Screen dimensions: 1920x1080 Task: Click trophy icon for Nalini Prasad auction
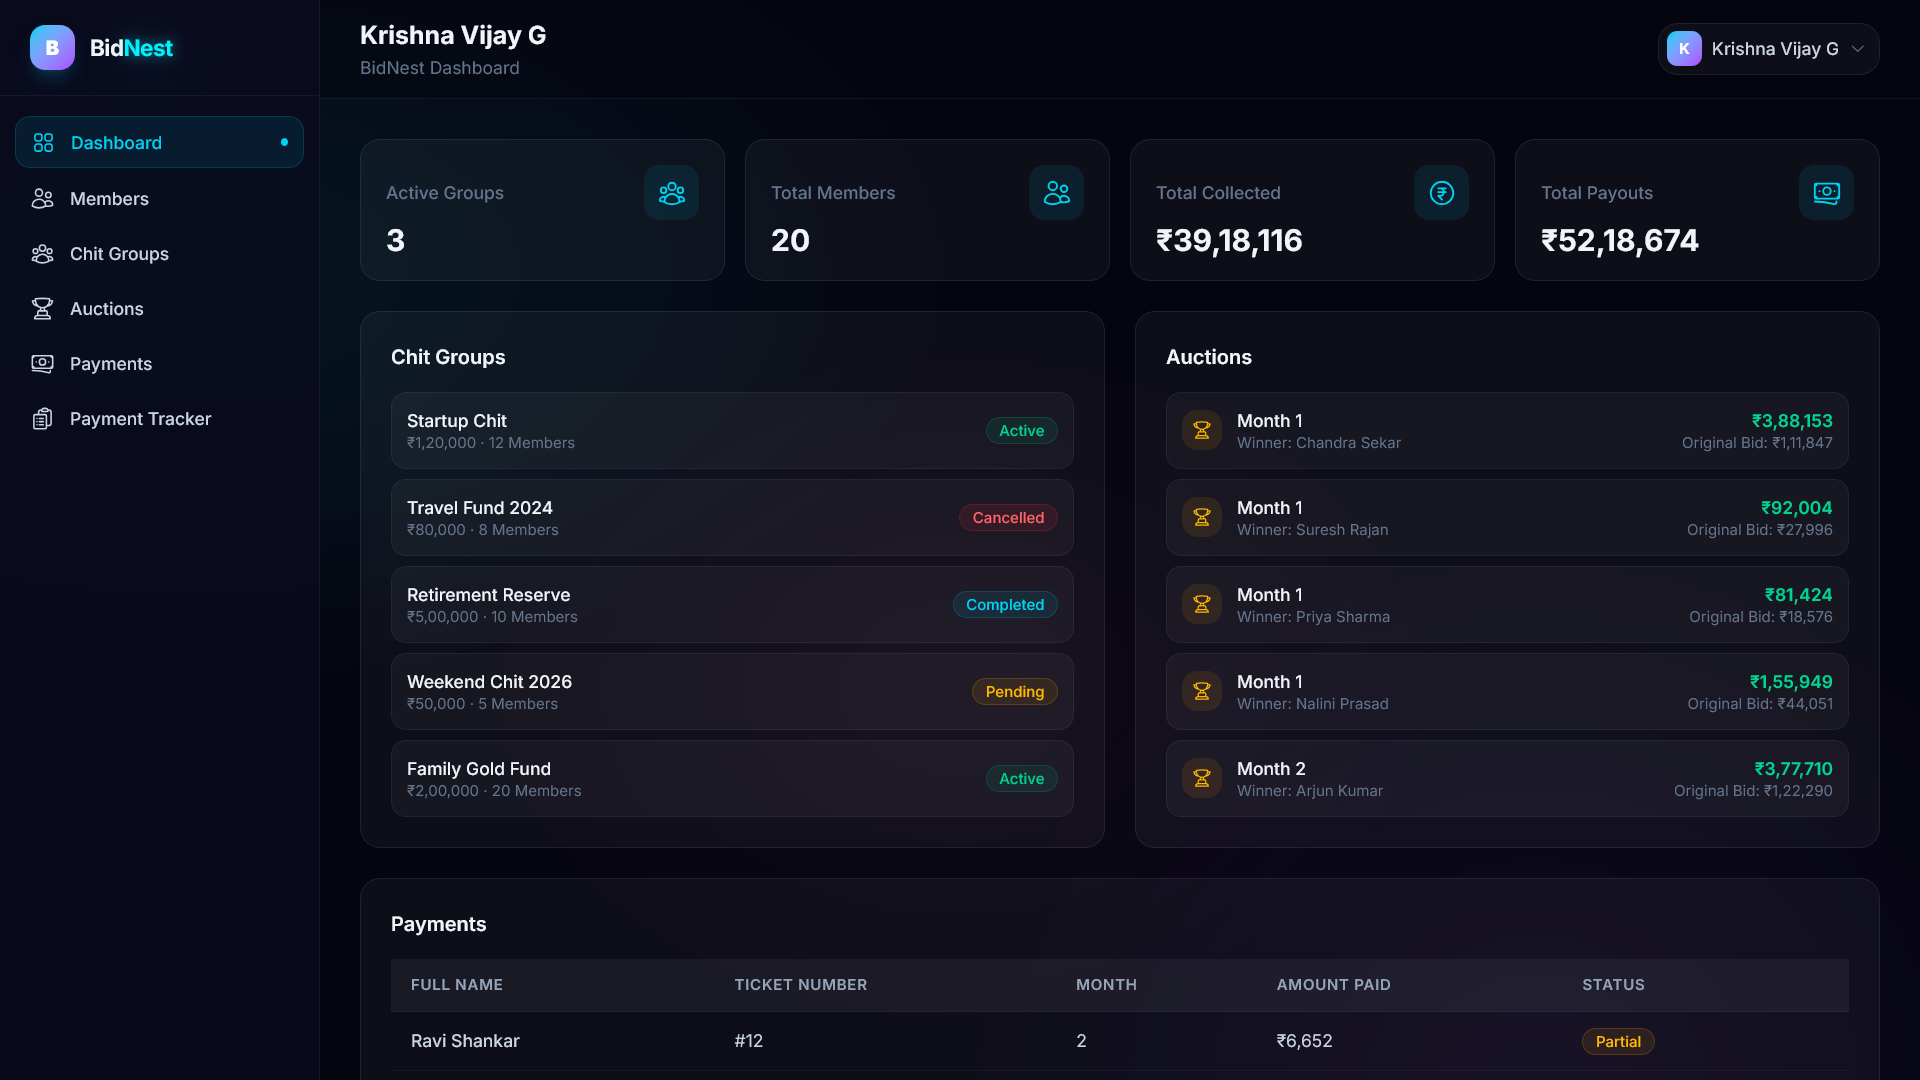click(x=1202, y=692)
